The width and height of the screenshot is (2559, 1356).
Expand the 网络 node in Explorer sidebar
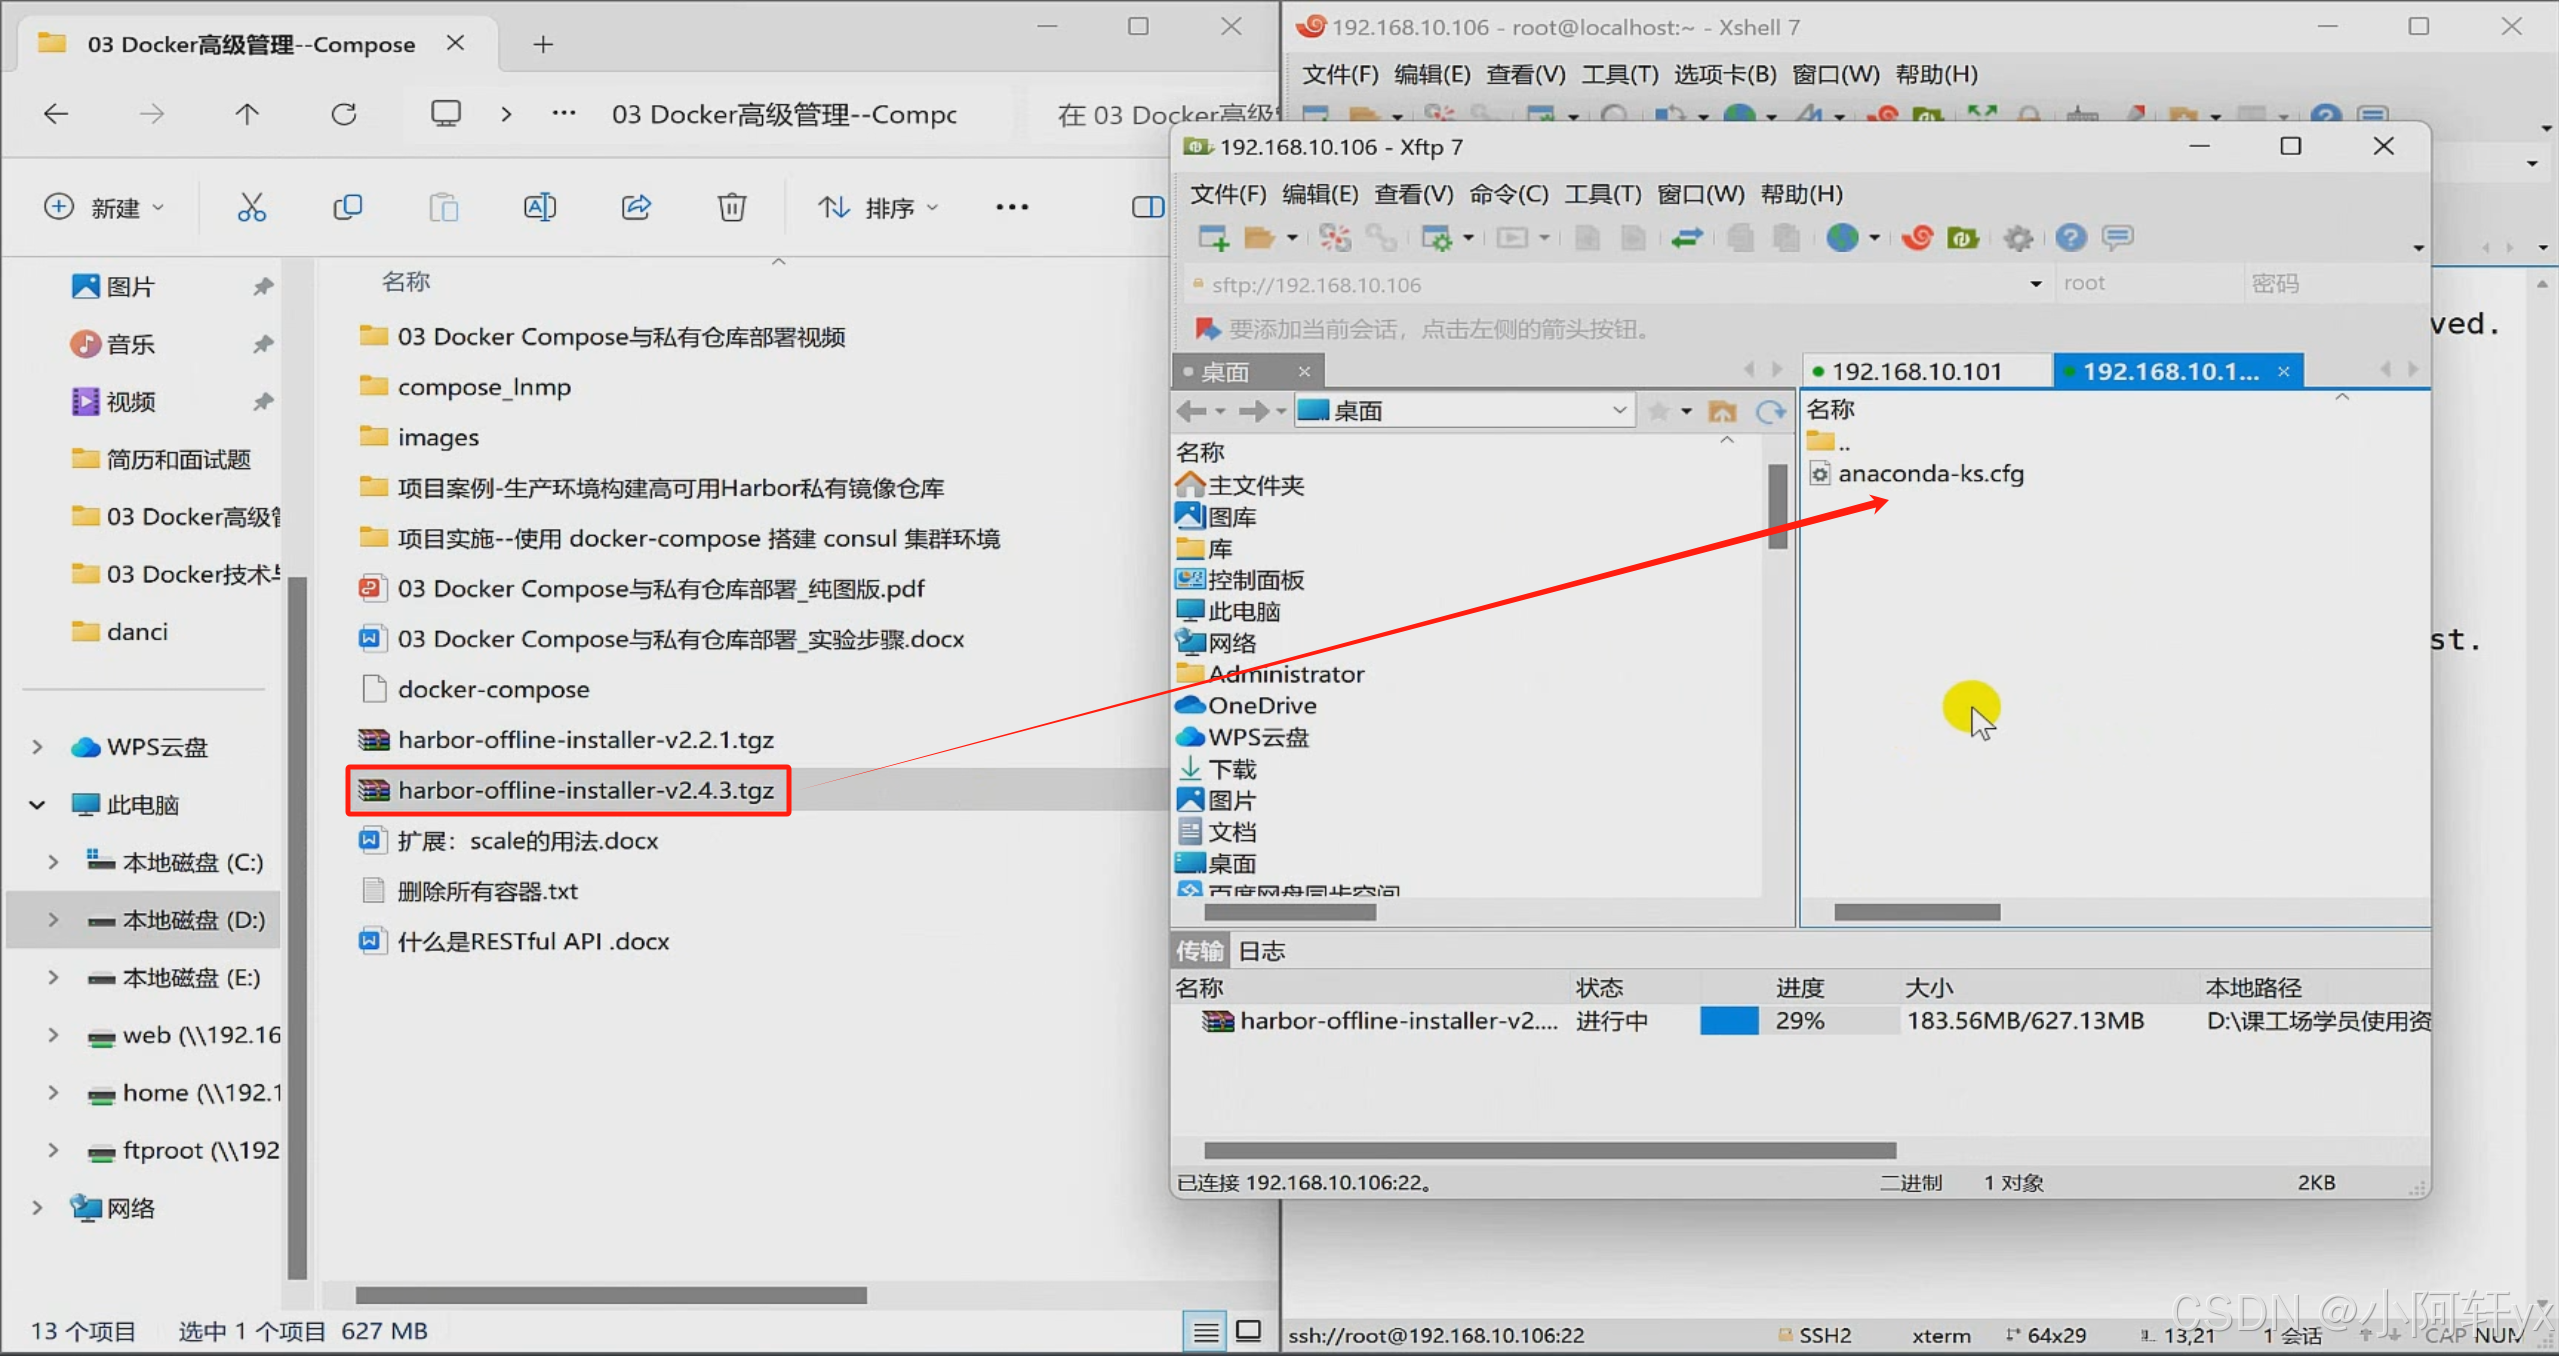(x=37, y=1208)
